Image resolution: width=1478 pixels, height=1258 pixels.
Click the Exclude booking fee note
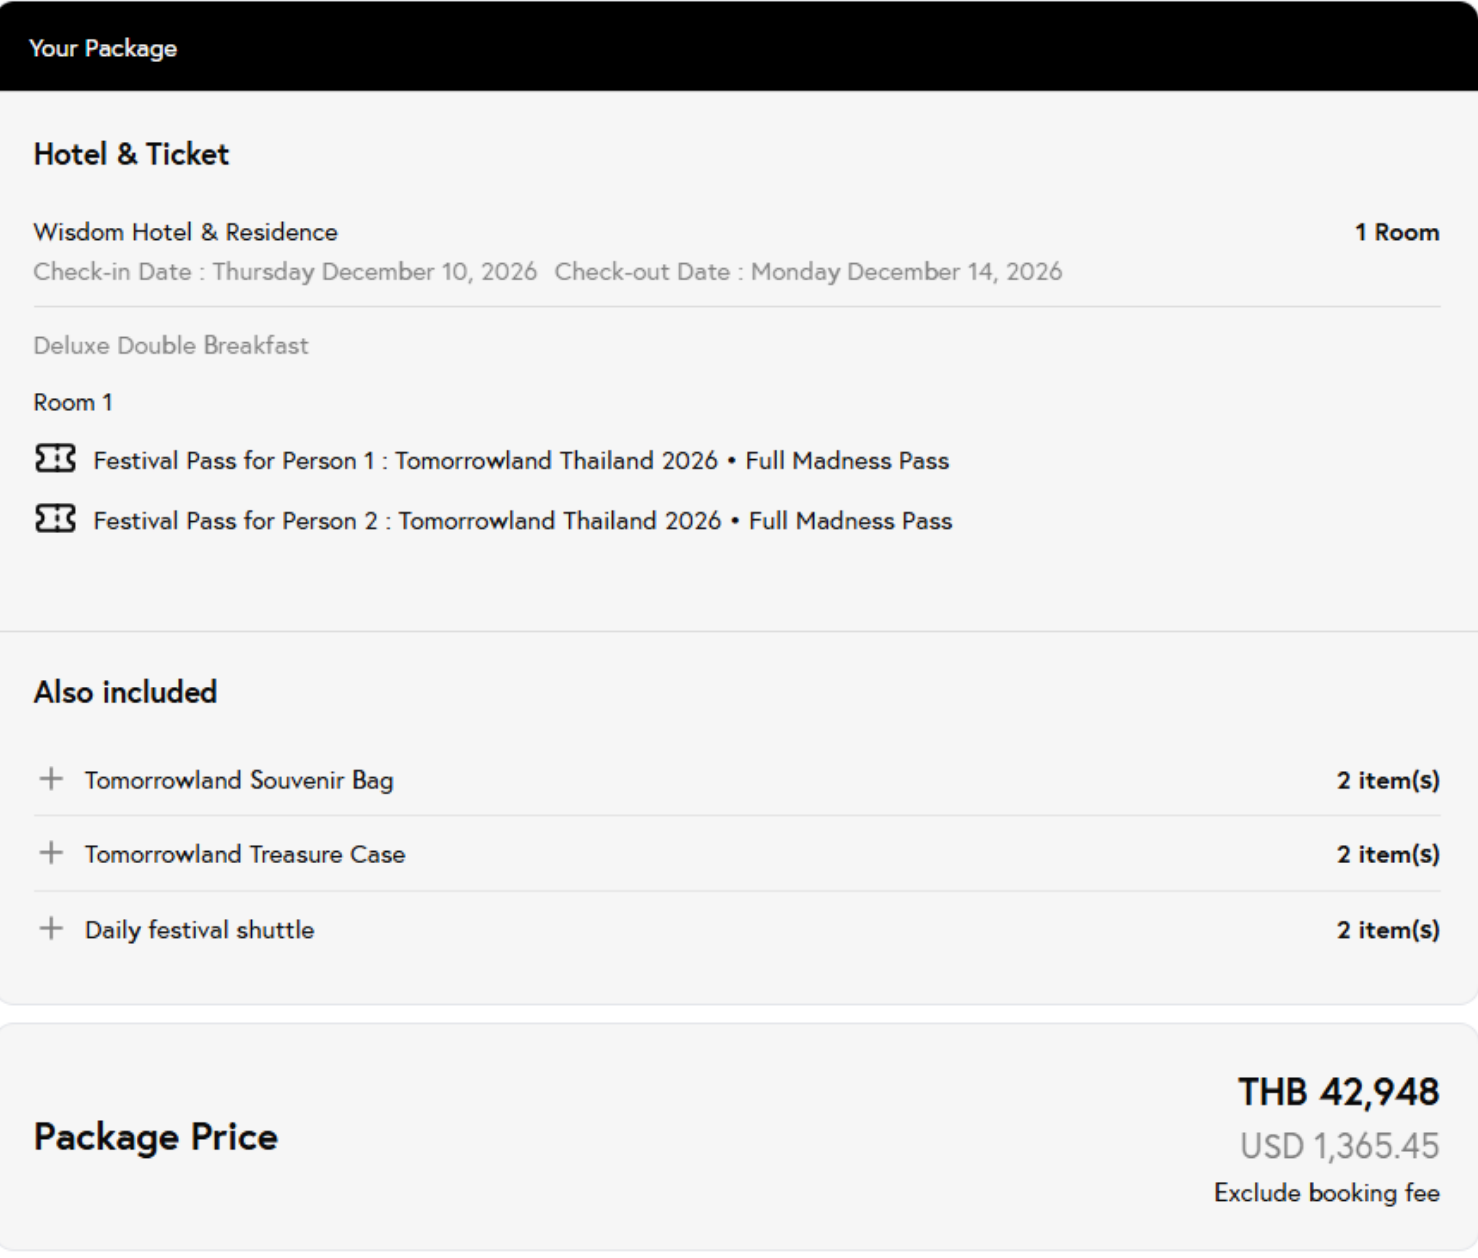(x=1326, y=1193)
